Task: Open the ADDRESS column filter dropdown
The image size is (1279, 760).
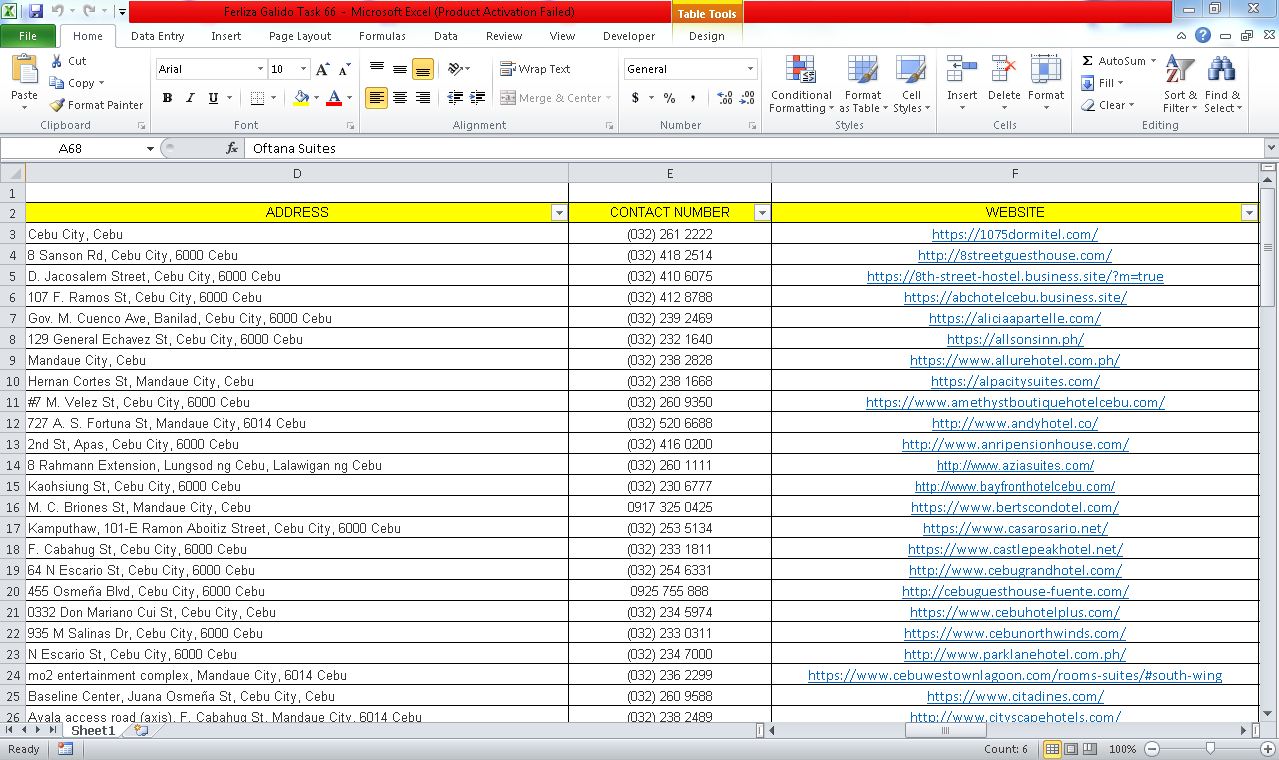Action: (x=559, y=212)
